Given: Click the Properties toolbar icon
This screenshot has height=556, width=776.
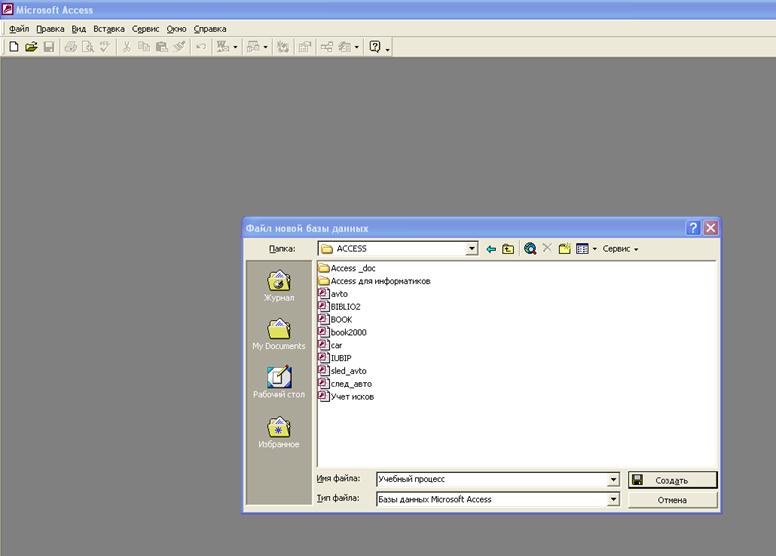Looking at the screenshot, I should click(x=304, y=47).
